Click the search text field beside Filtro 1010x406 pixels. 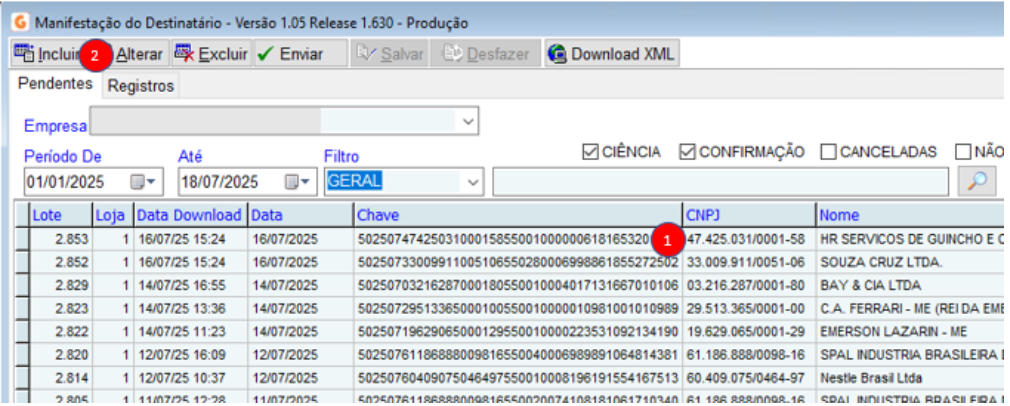[720, 182]
